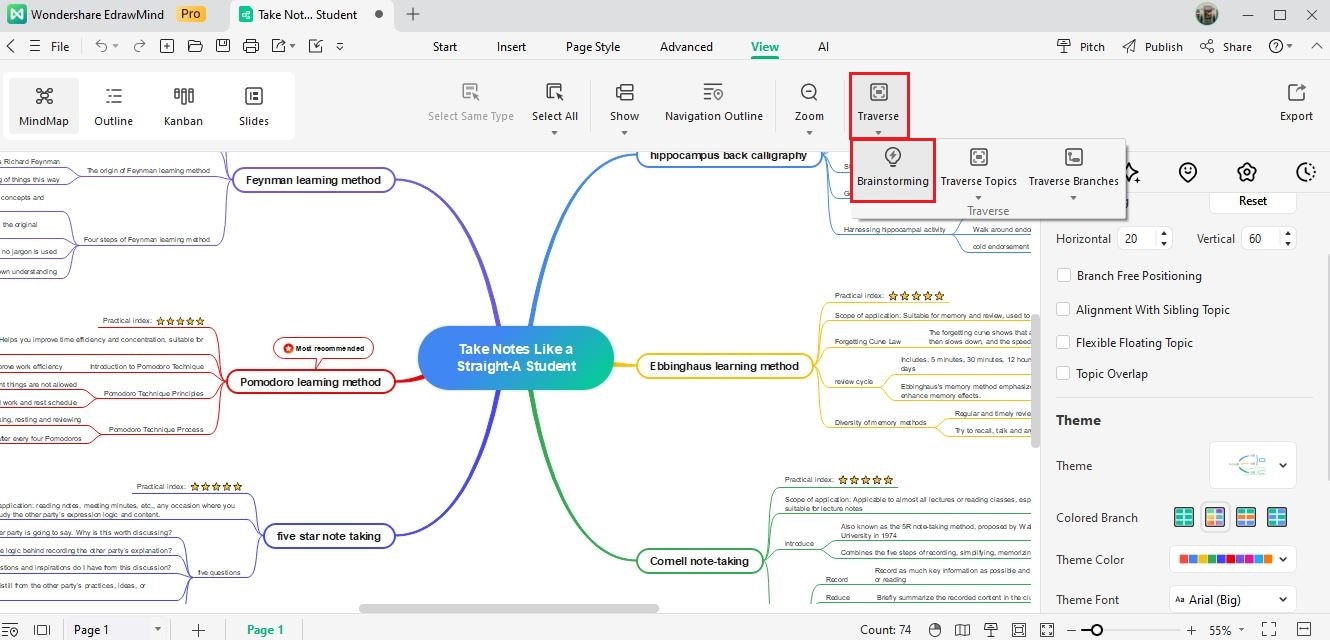Open the Theme dropdown
1330x640 pixels.
[x=1253, y=465]
